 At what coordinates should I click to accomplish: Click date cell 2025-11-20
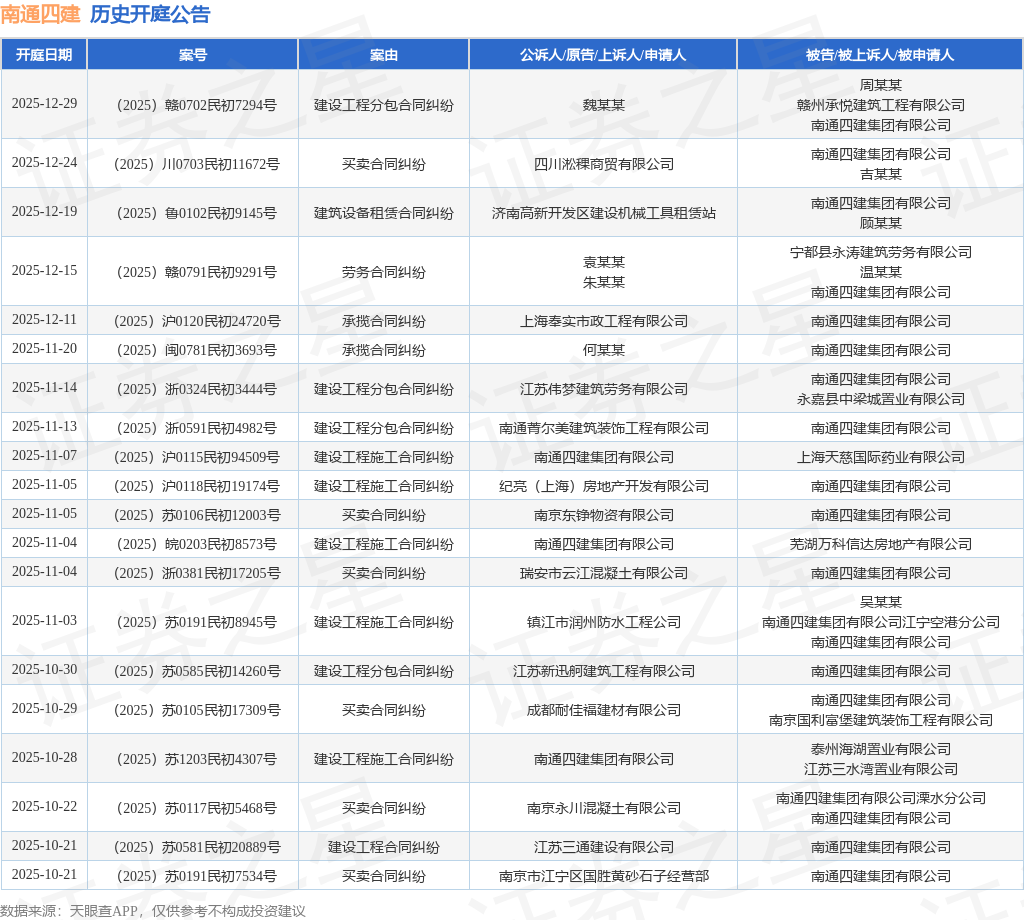(x=44, y=349)
